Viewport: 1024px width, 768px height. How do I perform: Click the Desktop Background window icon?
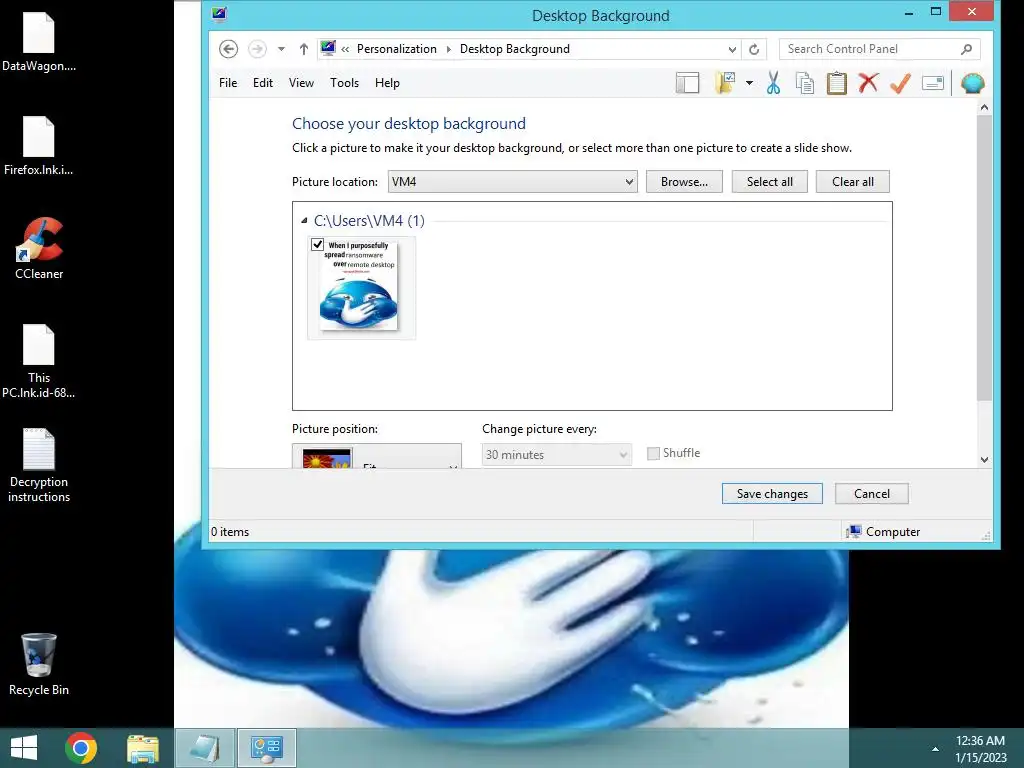coord(219,14)
